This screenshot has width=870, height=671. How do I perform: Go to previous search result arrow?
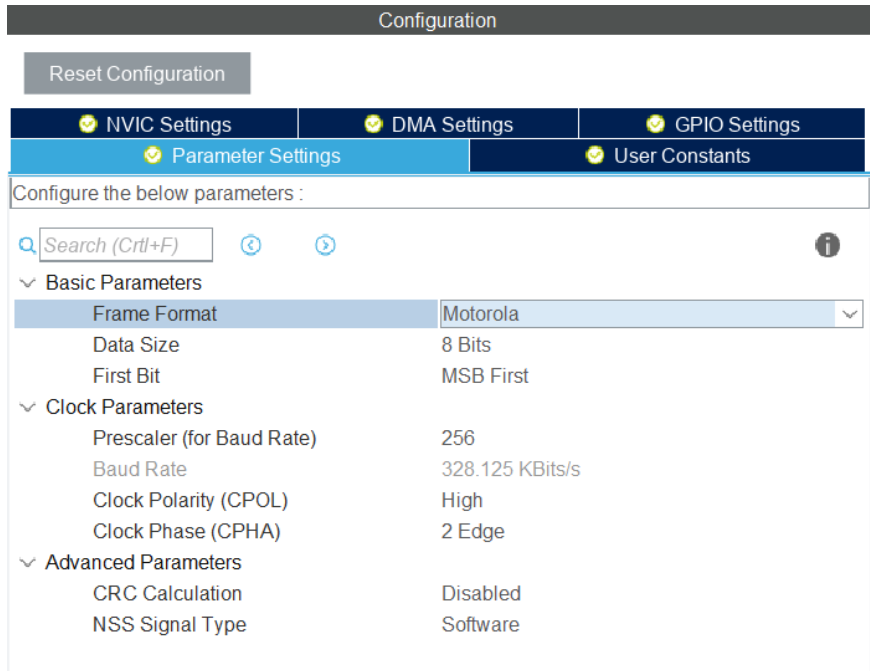tap(251, 245)
